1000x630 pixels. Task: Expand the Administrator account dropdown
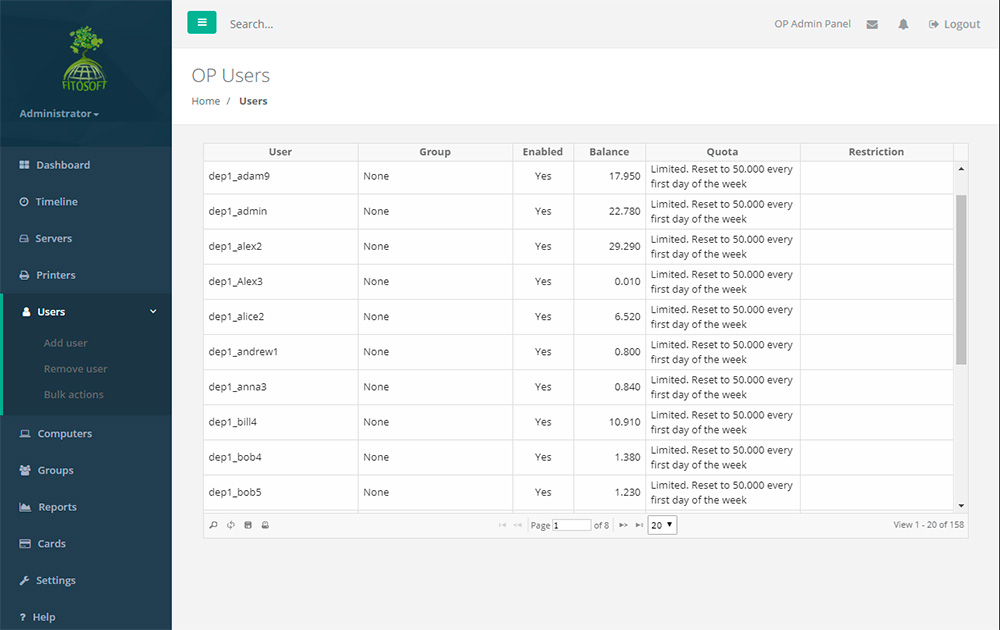(59, 114)
